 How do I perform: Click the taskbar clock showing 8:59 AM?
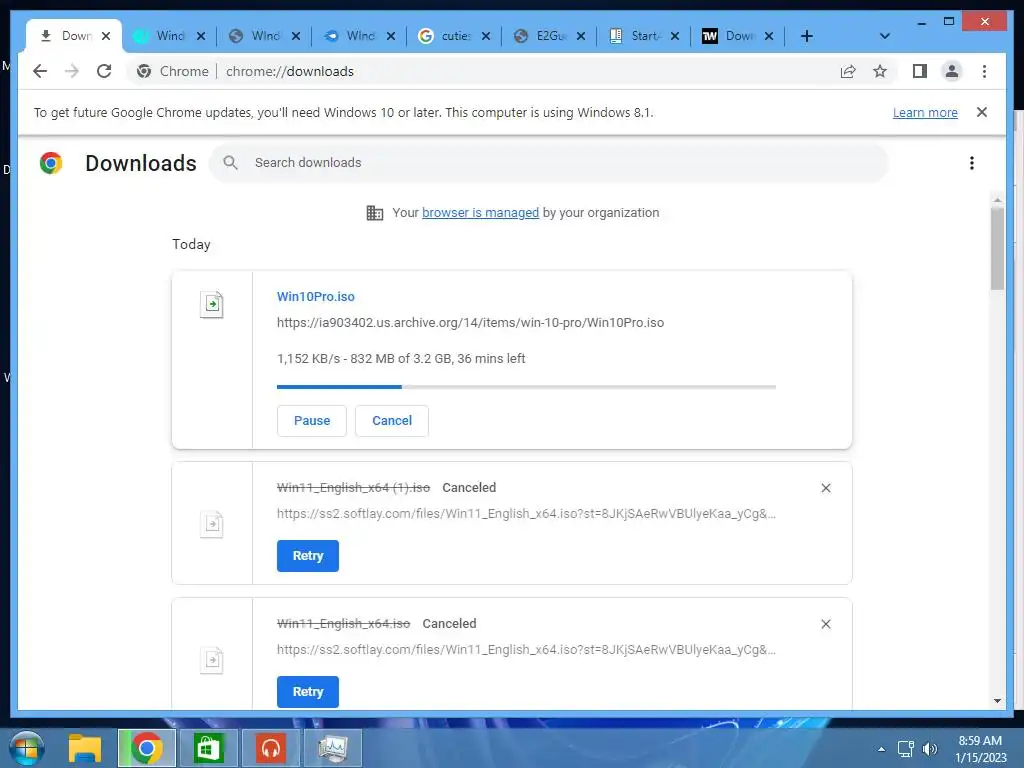pos(980,749)
